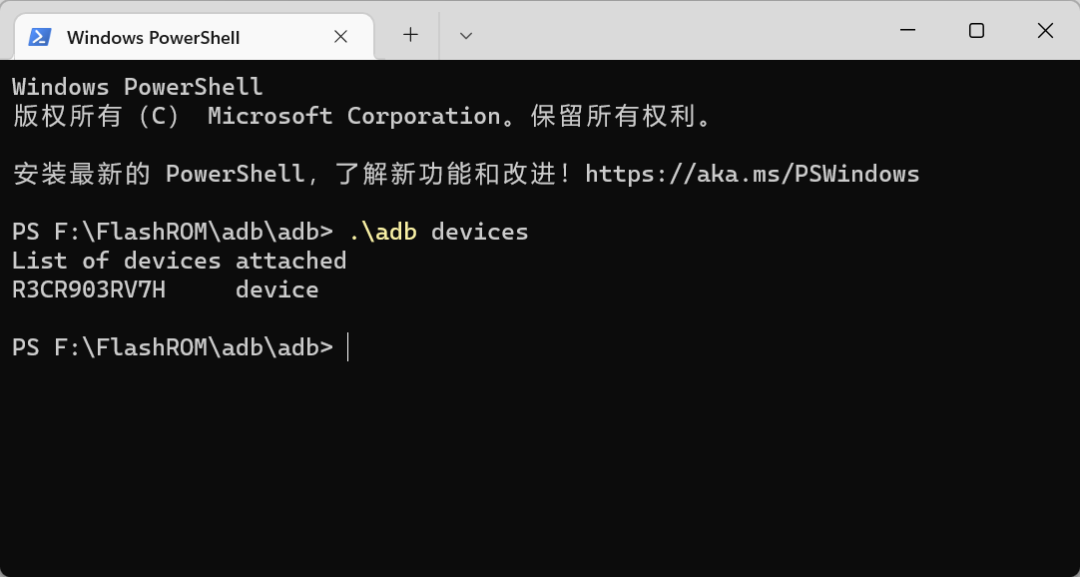Select the Windows PowerShell tab title

point(153,38)
